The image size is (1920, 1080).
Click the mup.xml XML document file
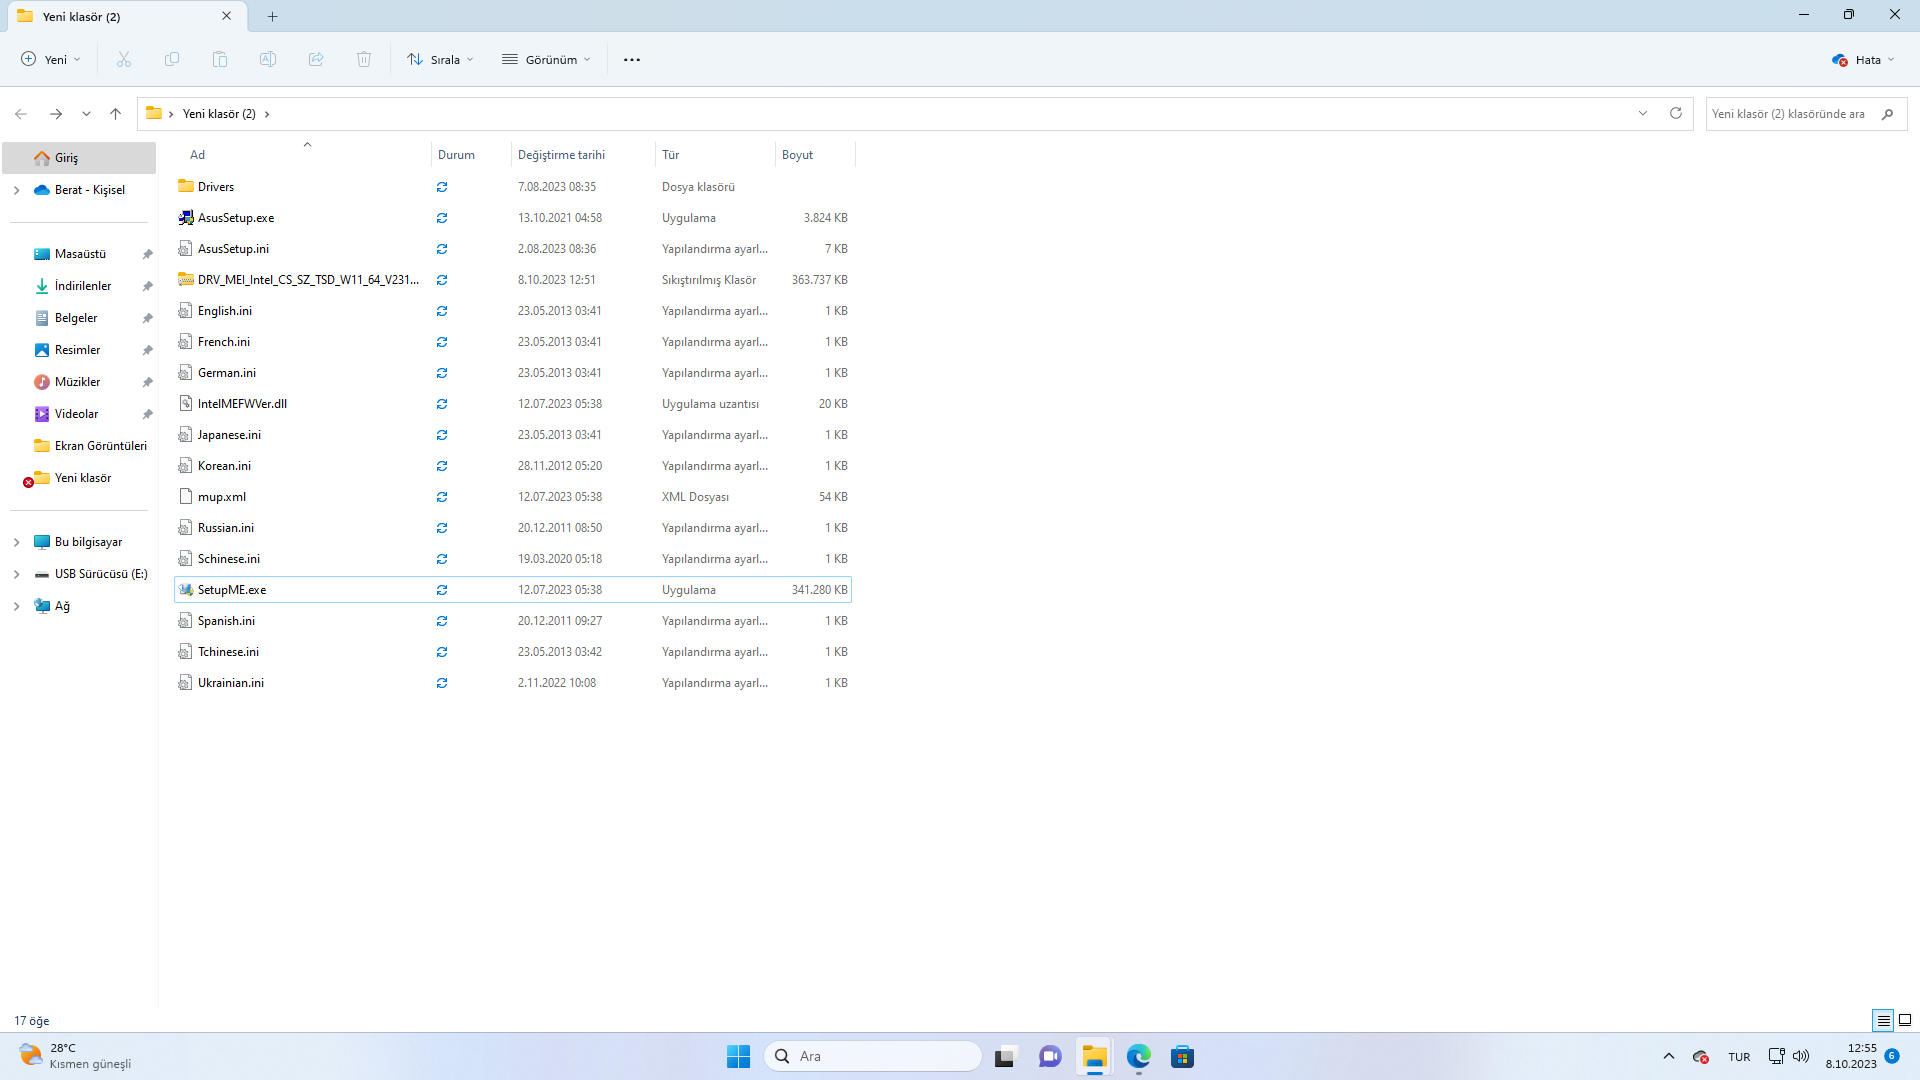(222, 496)
